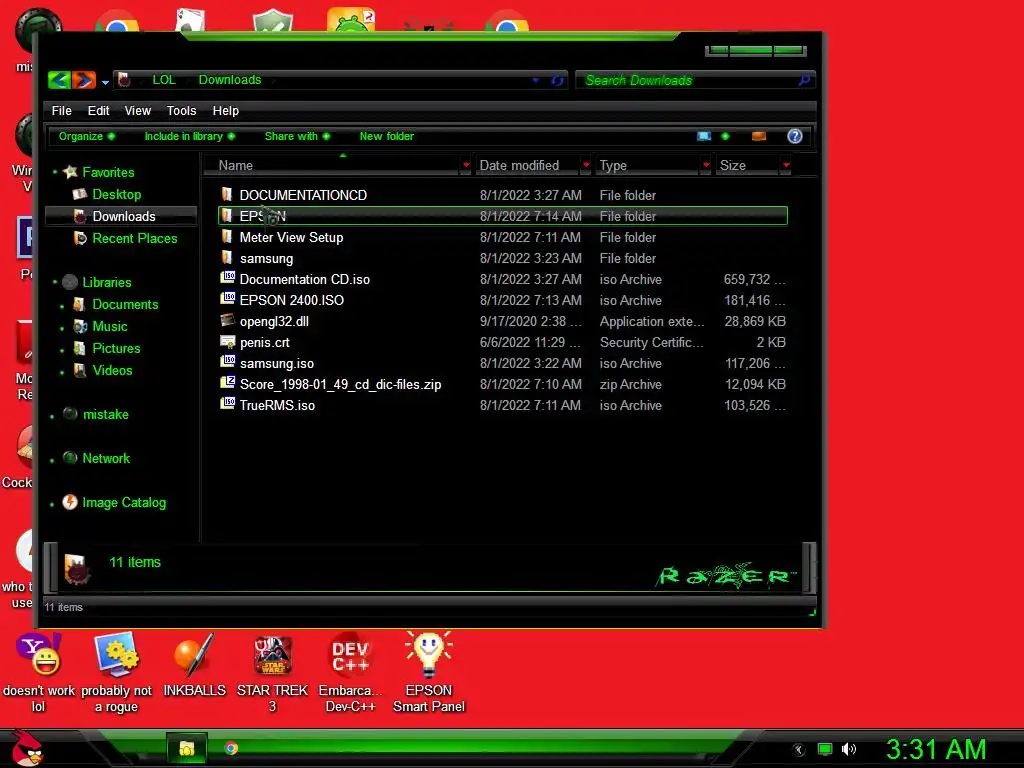Select mistake in navigation pane
1024x768 pixels.
(105, 414)
